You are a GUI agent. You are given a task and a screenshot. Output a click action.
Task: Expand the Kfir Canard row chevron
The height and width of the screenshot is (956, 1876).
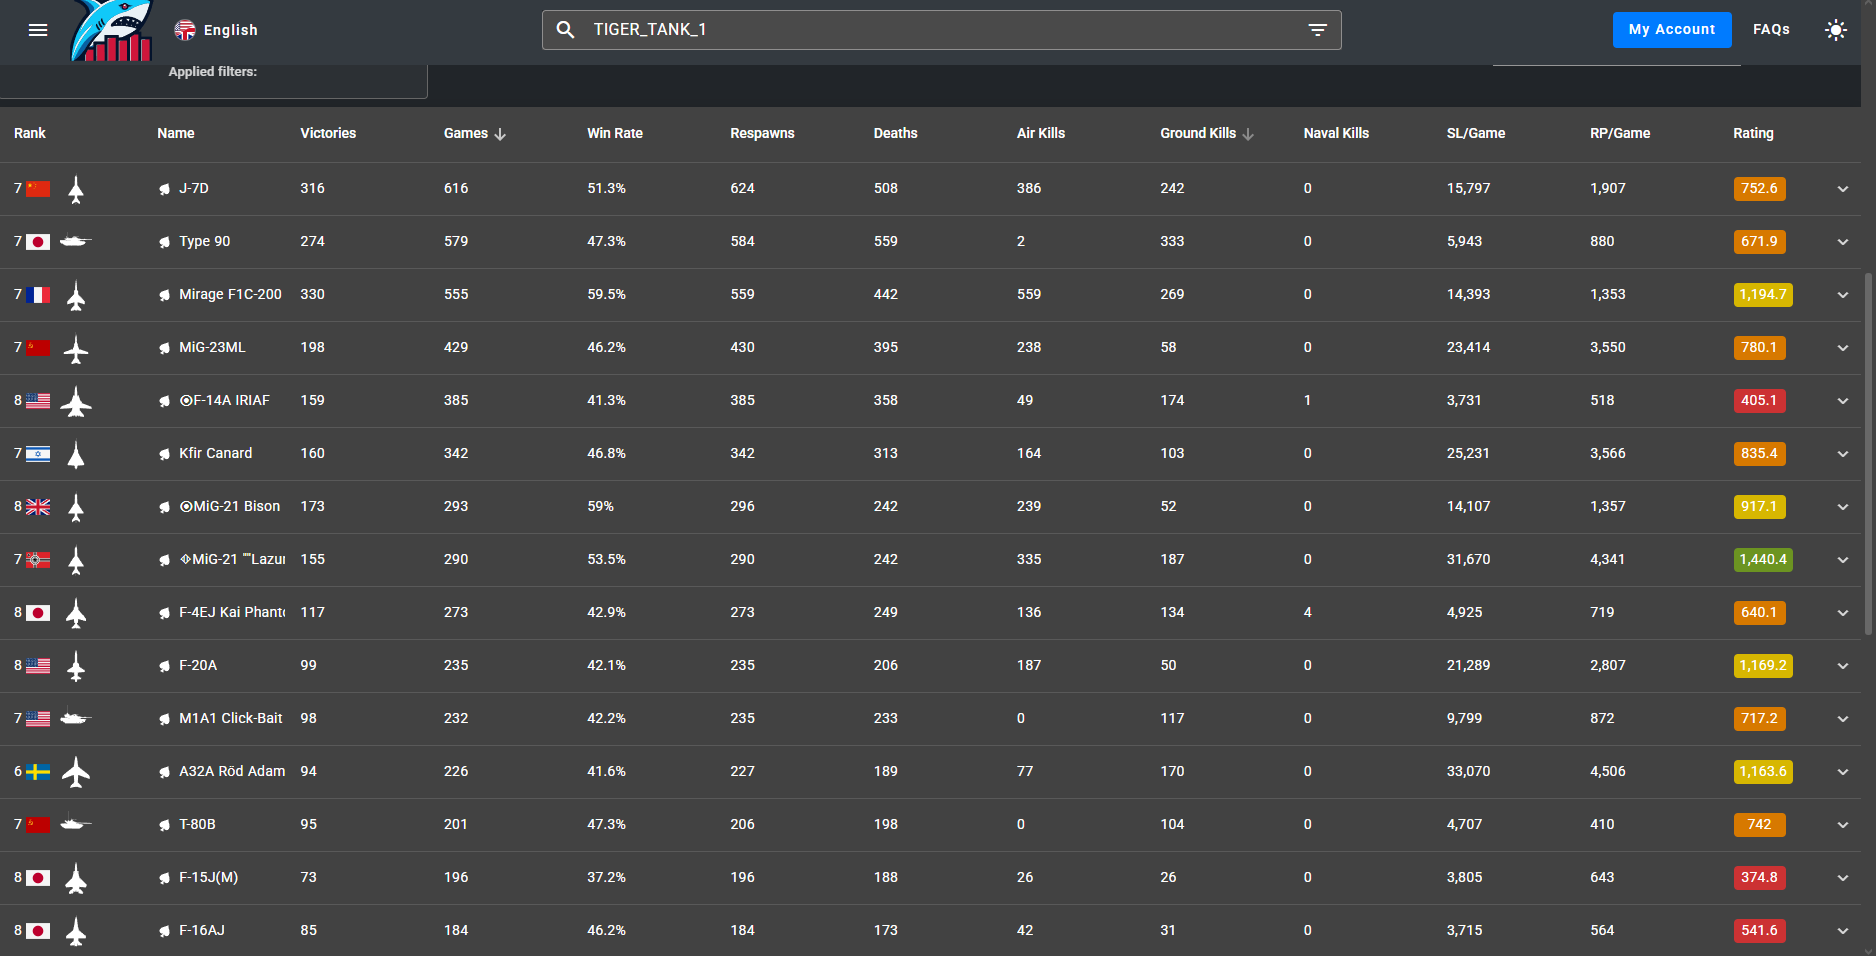[x=1842, y=454]
